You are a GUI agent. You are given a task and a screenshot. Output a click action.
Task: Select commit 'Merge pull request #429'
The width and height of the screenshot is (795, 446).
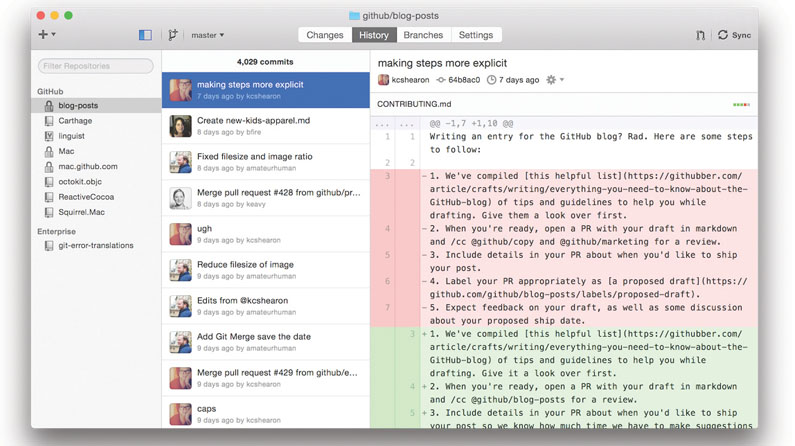tap(266, 378)
